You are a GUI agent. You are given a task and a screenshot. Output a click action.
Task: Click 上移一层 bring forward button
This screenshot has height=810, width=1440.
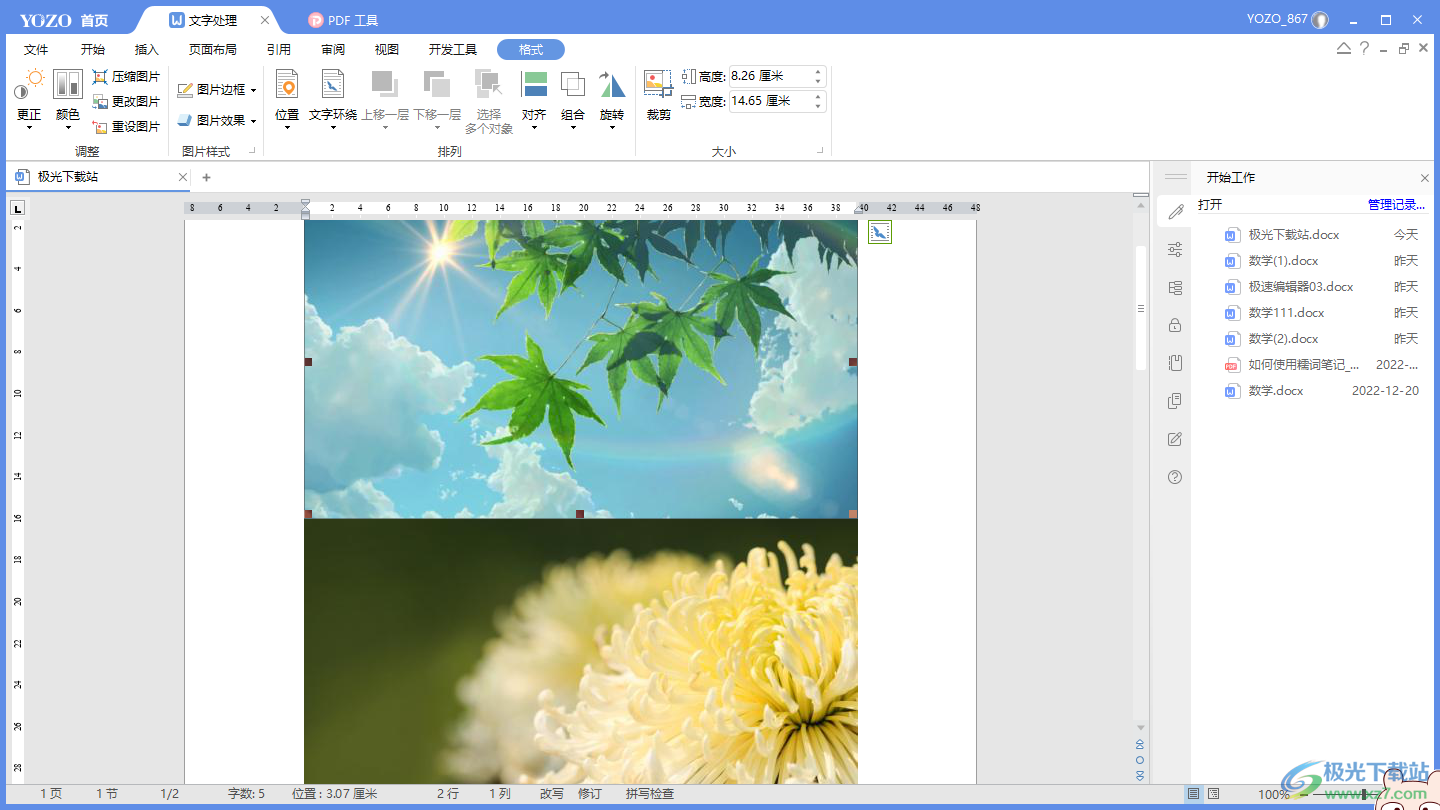[x=385, y=98]
